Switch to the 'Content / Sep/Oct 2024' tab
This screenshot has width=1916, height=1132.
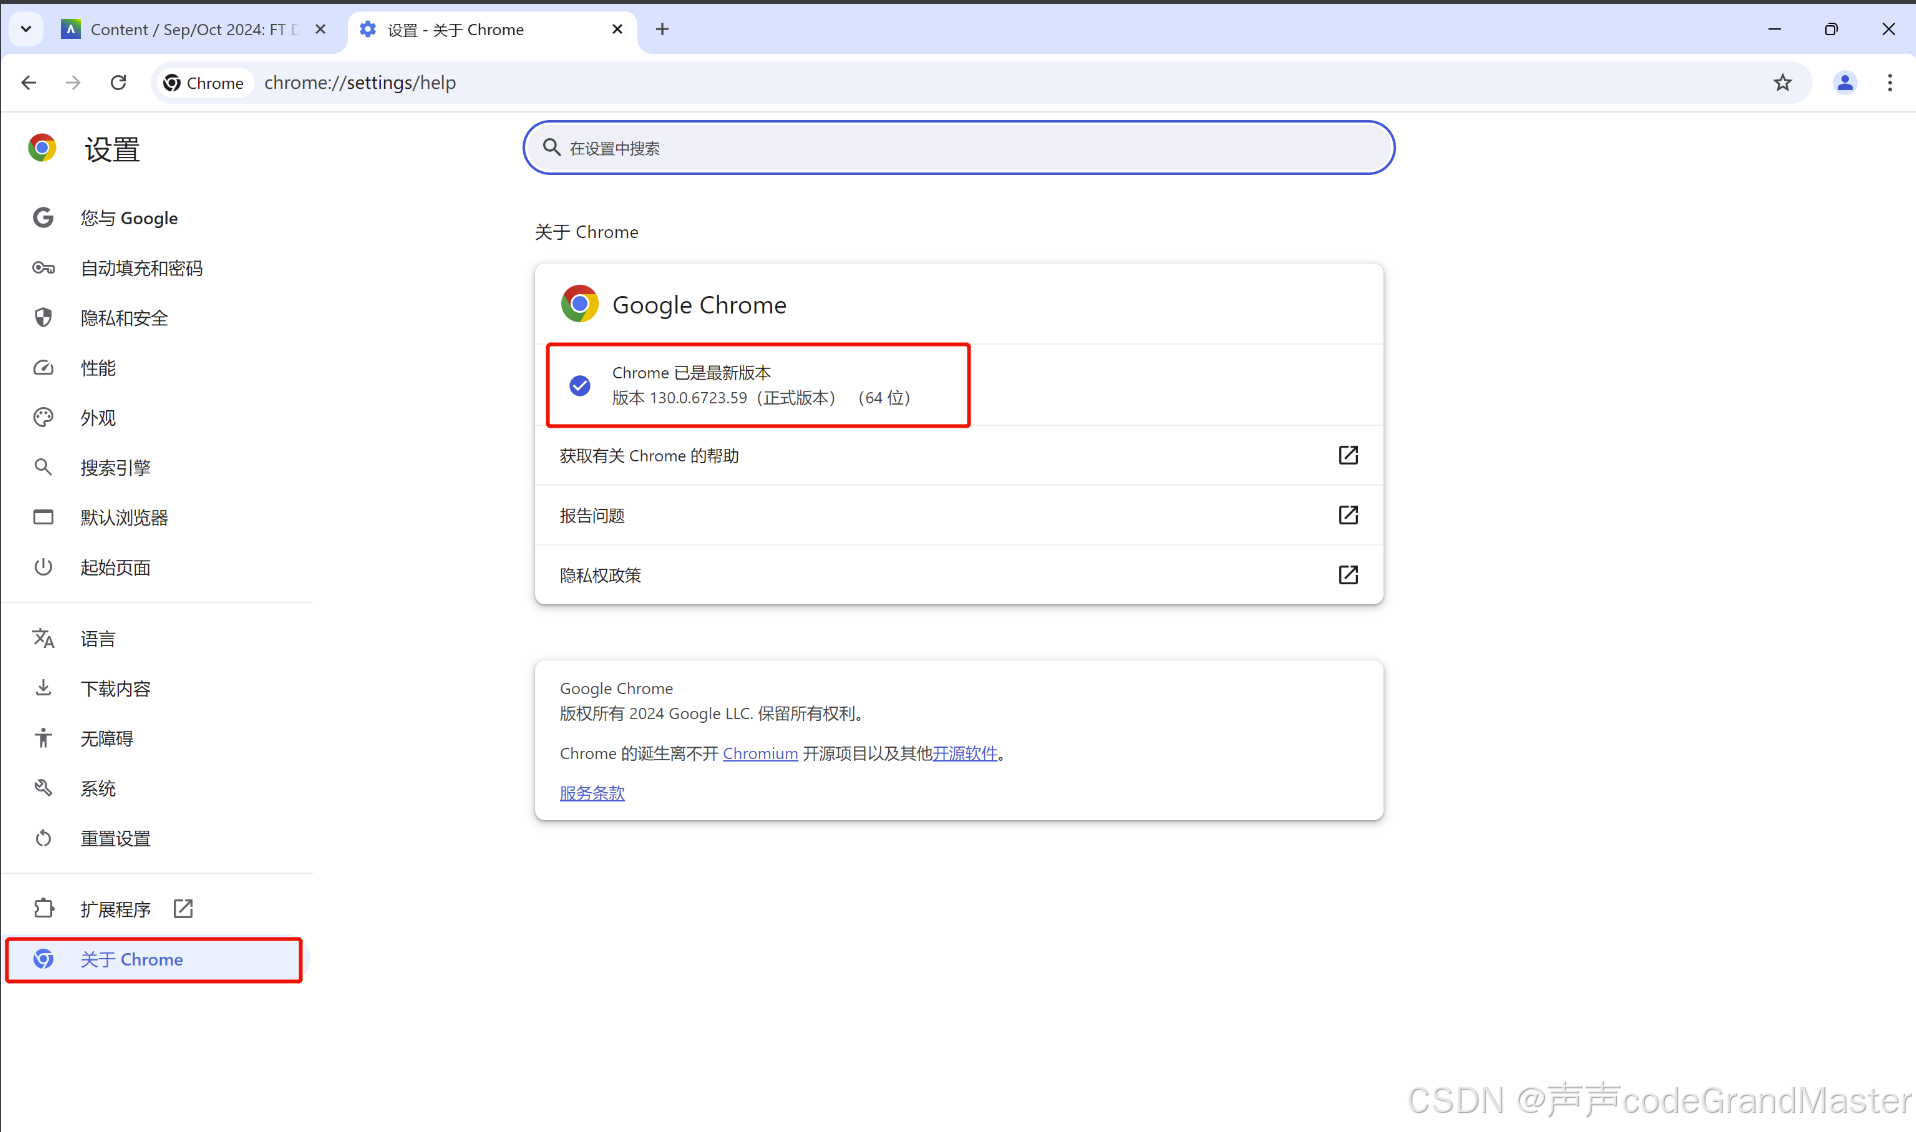coord(195,29)
